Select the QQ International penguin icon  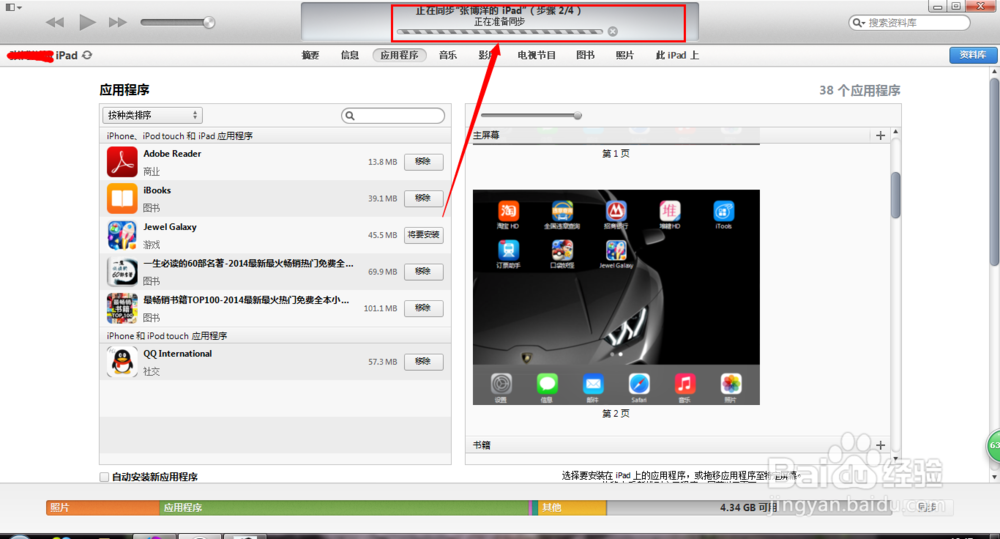pyautogui.click(x=122, y=362)
